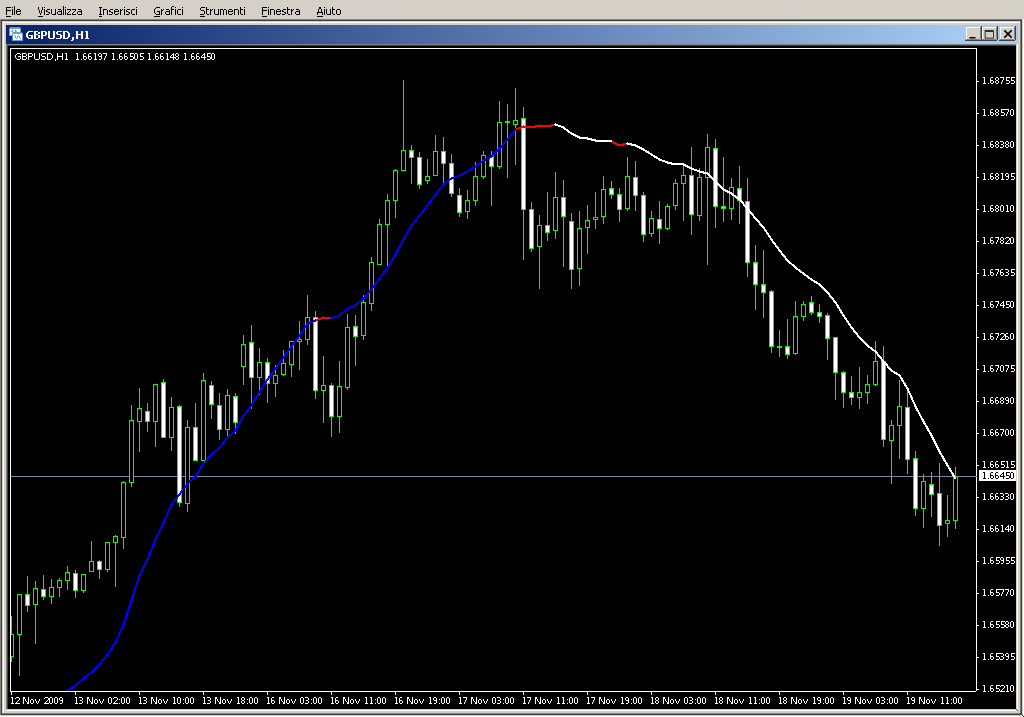The height and width of the screenshot is (717, 1024).
Task: Open the Inserisci menu
Action: [118, 11]
